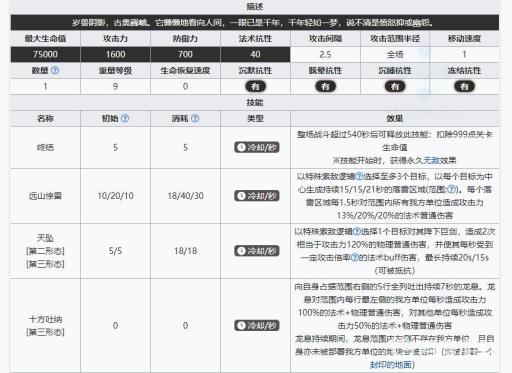The image size is (512, 373).
Task: Open 特殊索敌逻辑 help icon in 天坠 effect
Action: [357, 231]
